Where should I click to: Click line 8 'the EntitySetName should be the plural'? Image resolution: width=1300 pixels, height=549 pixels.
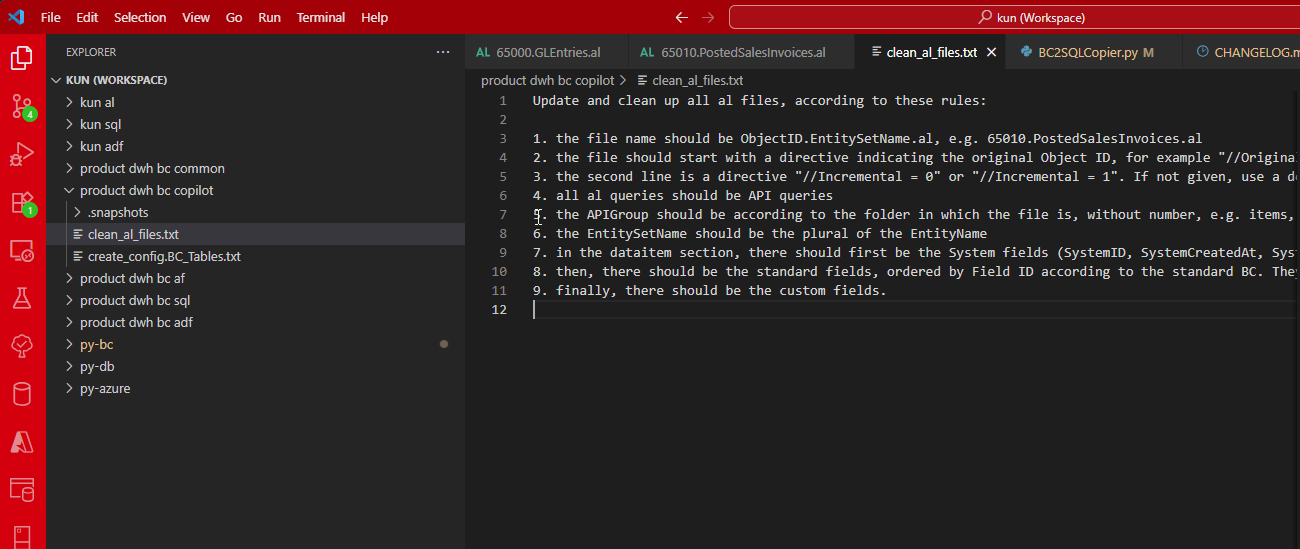[771, 233]
